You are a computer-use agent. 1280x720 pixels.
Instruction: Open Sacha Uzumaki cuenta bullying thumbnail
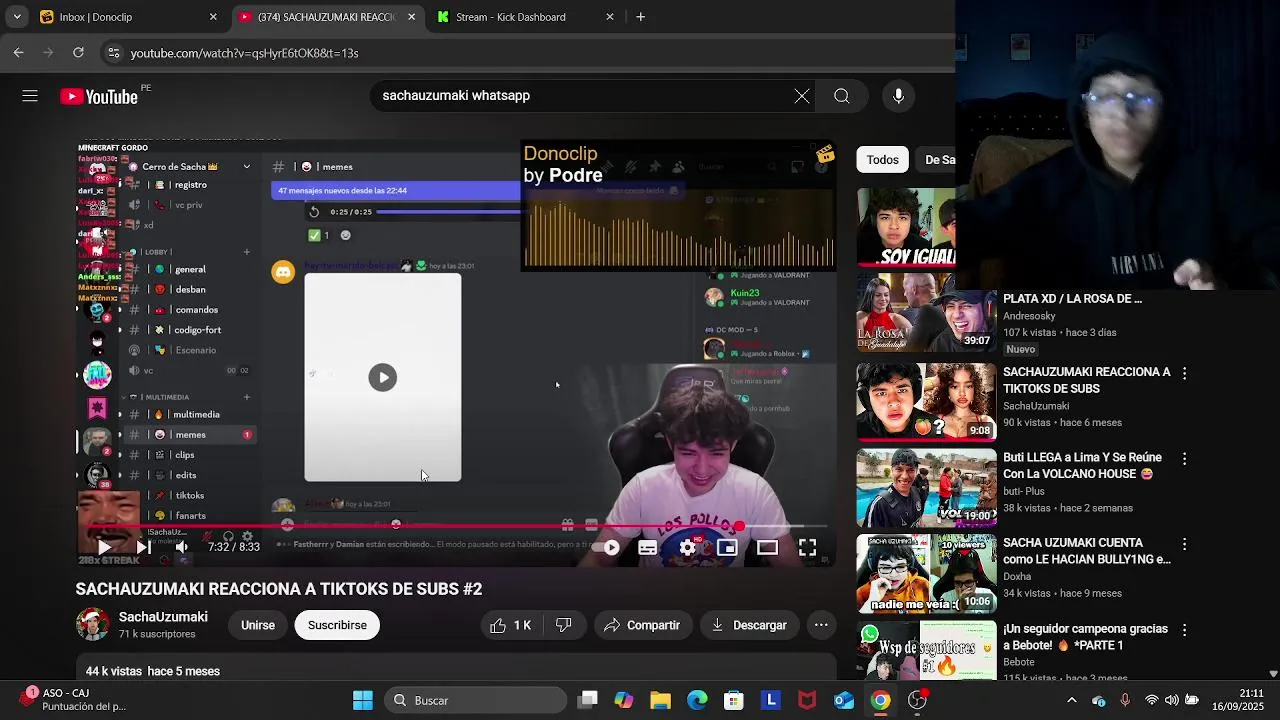pos(926,574)
